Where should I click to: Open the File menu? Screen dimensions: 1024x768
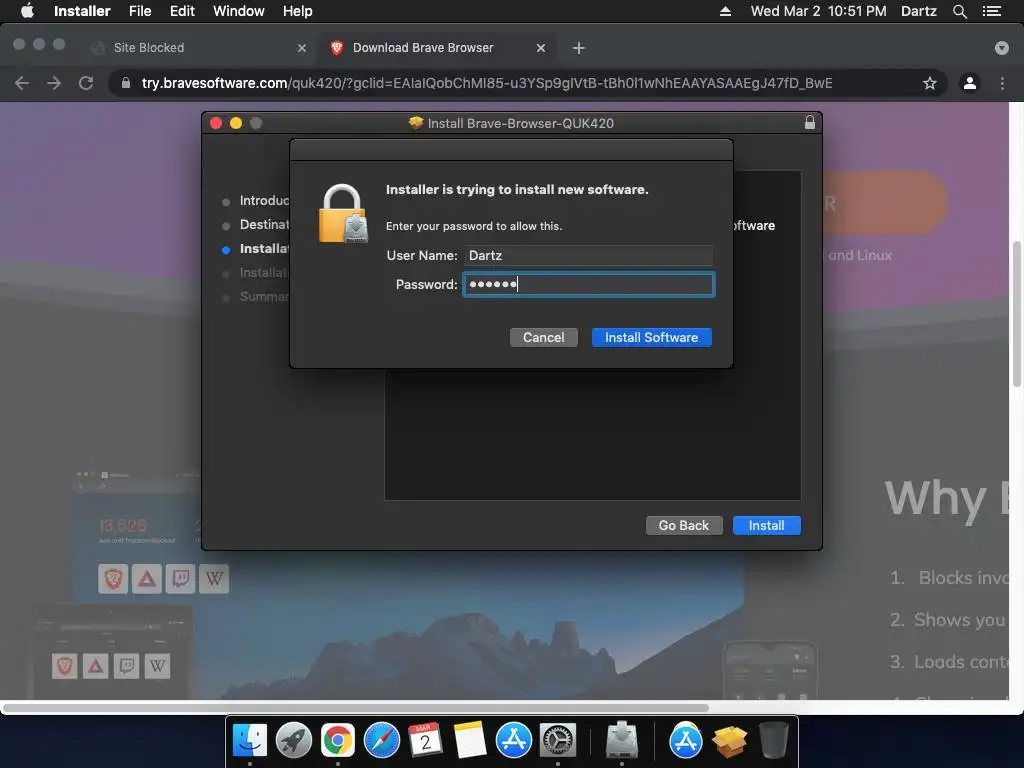click(x=140, y=11)
